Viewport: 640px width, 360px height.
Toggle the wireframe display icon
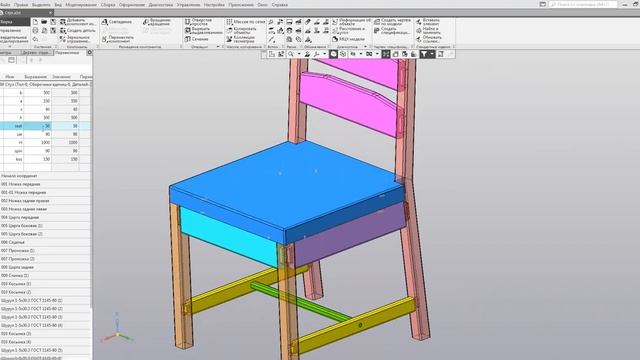tap(343, 54)
